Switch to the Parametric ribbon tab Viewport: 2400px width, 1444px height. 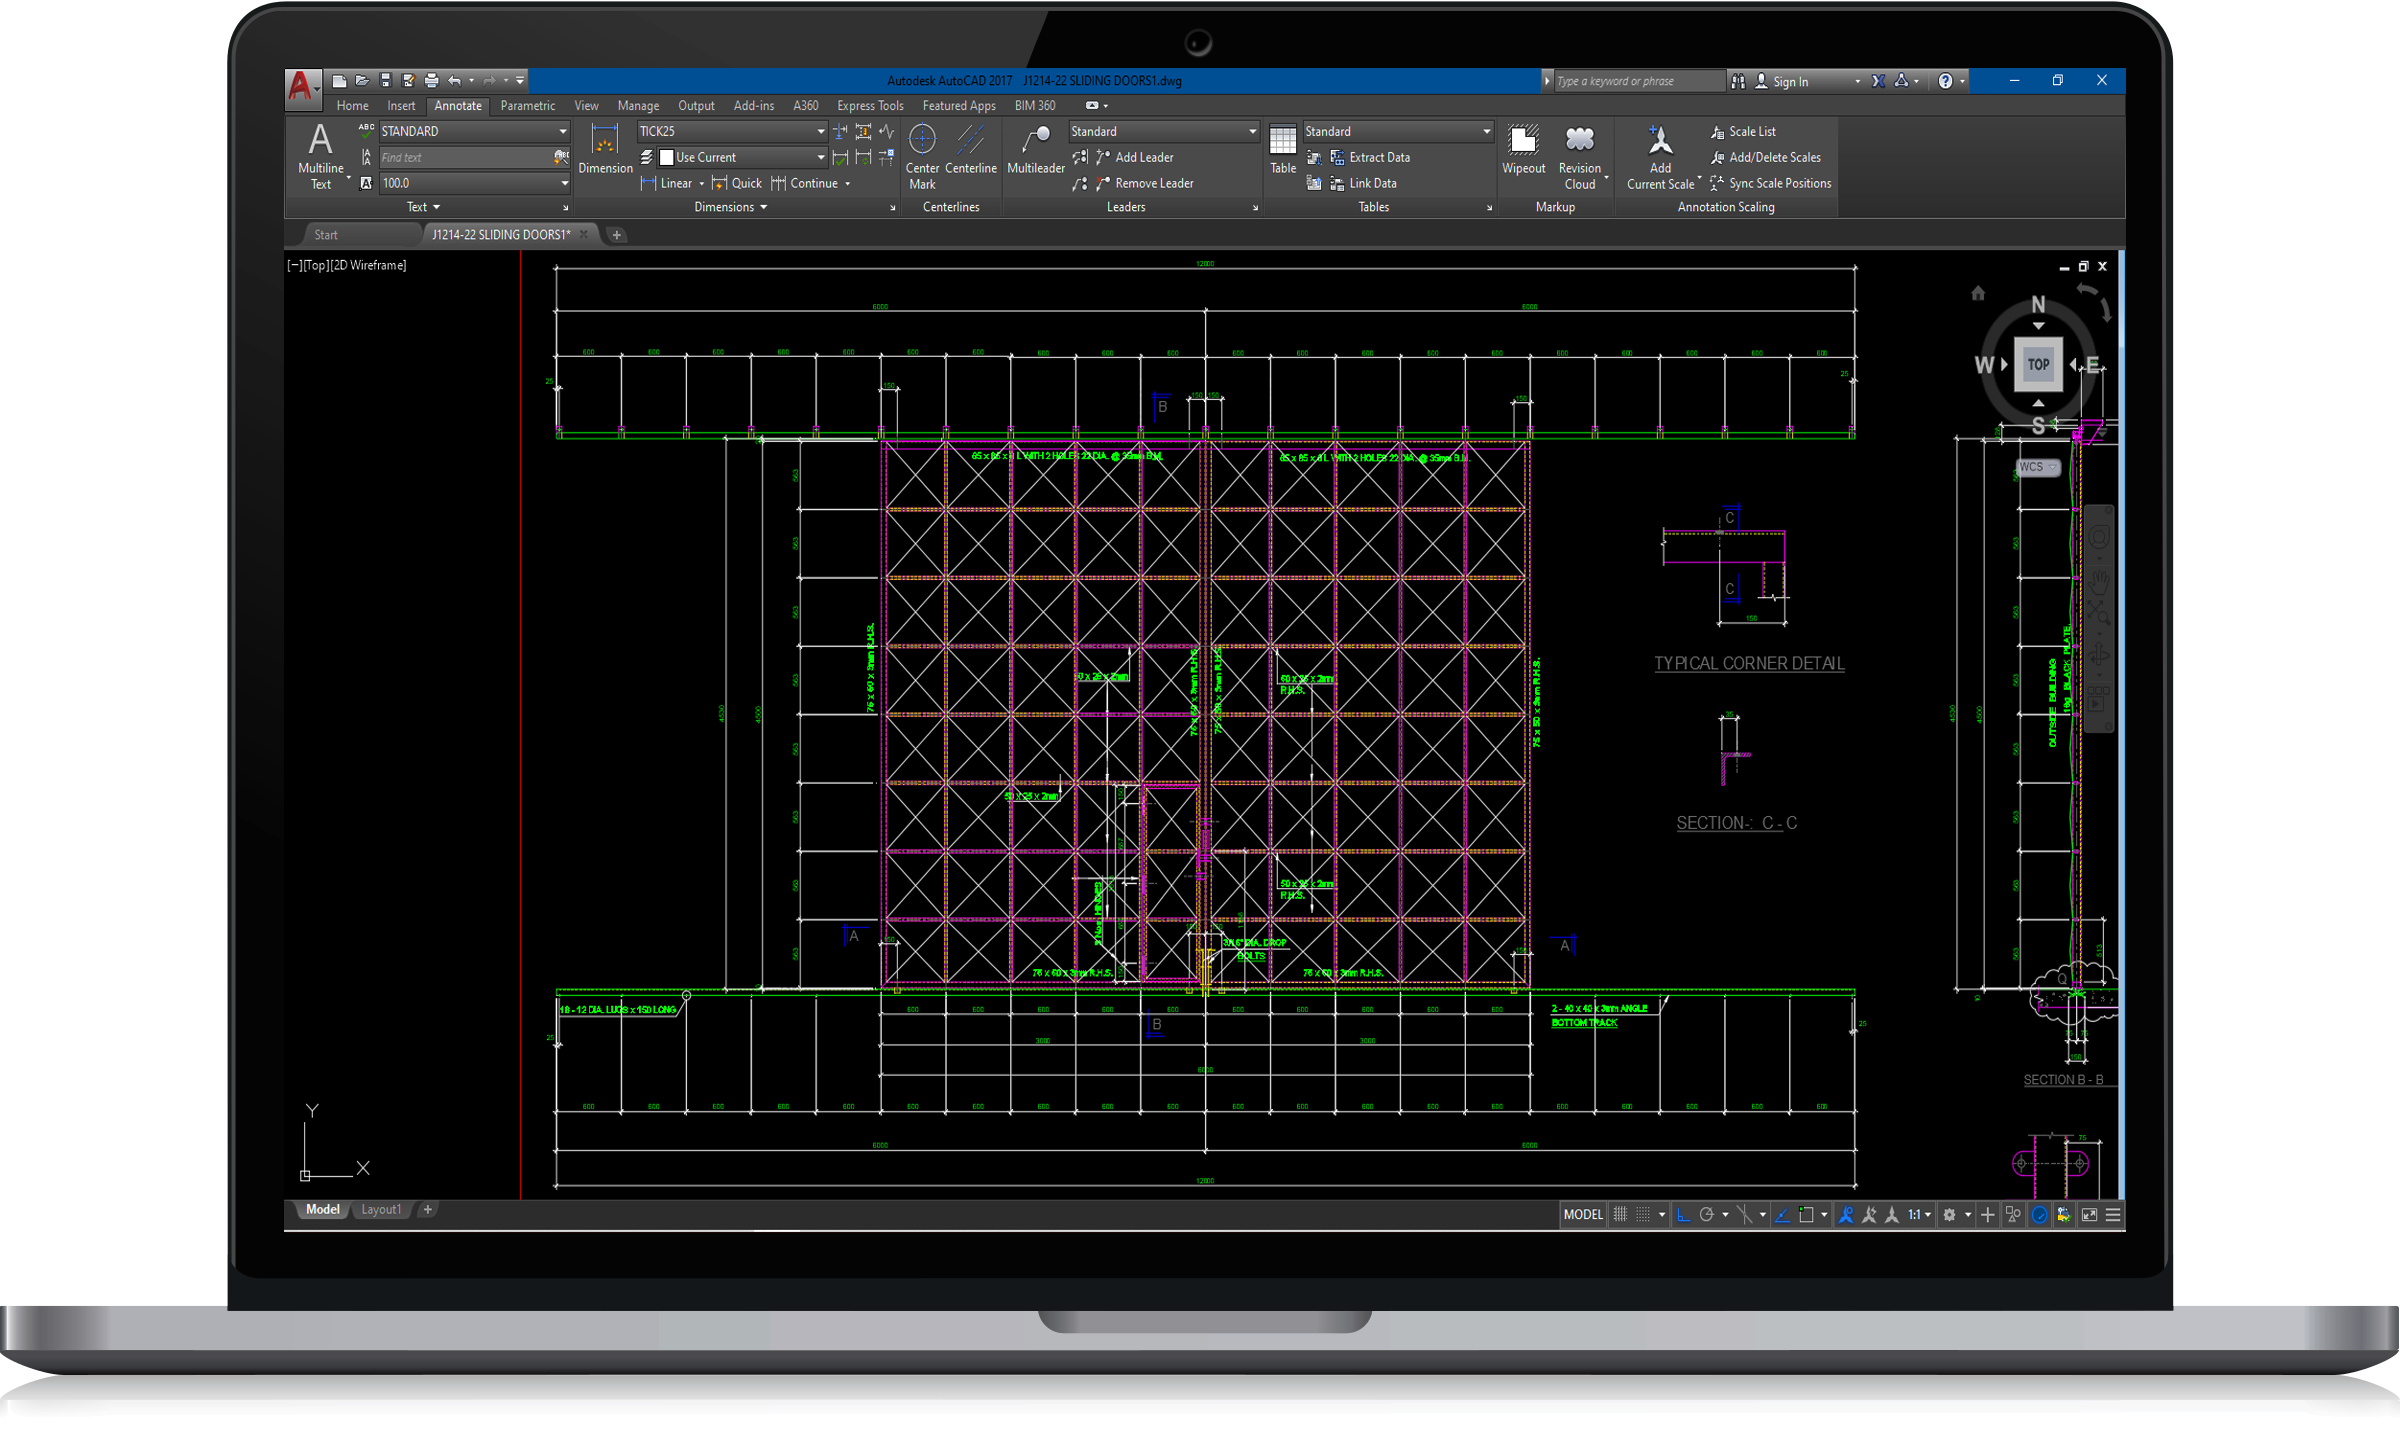pos(527,105)
